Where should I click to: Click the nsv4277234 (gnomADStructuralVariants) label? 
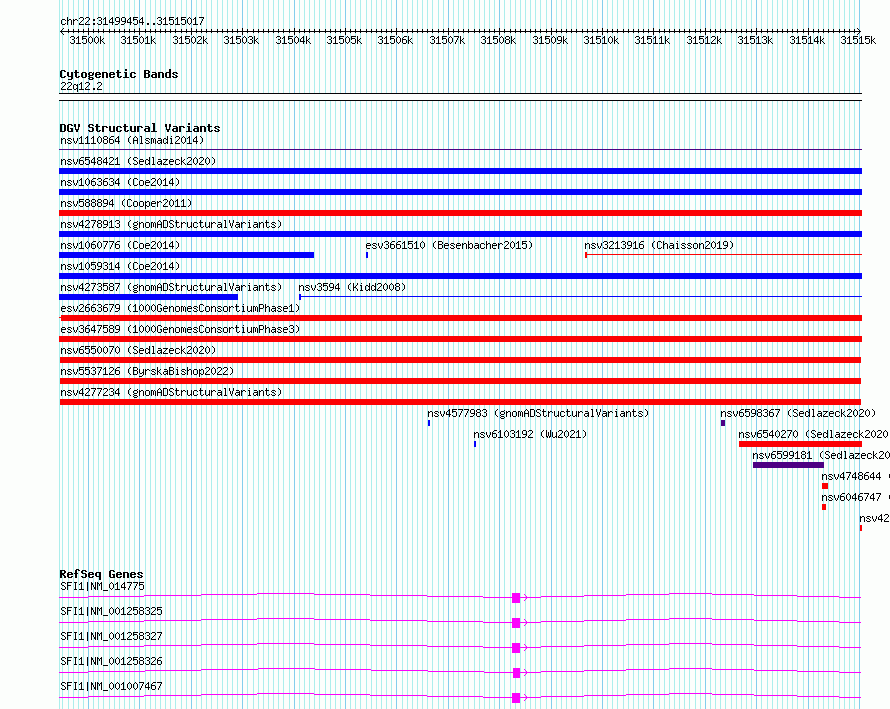pyautogui.click(x=171, y=392)
